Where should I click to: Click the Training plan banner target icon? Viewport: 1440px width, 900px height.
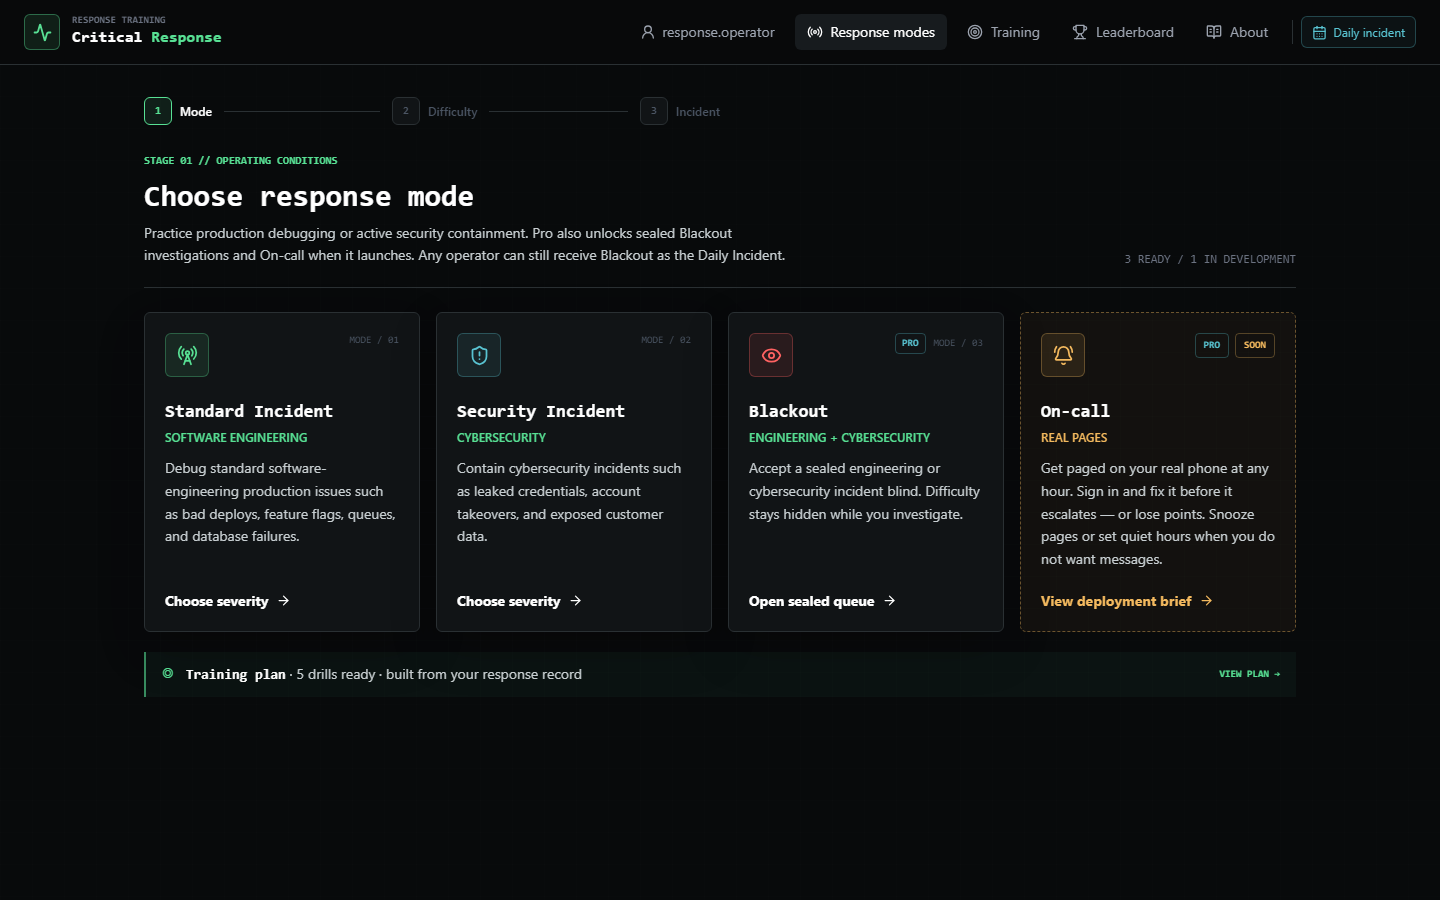pos(168,674)
